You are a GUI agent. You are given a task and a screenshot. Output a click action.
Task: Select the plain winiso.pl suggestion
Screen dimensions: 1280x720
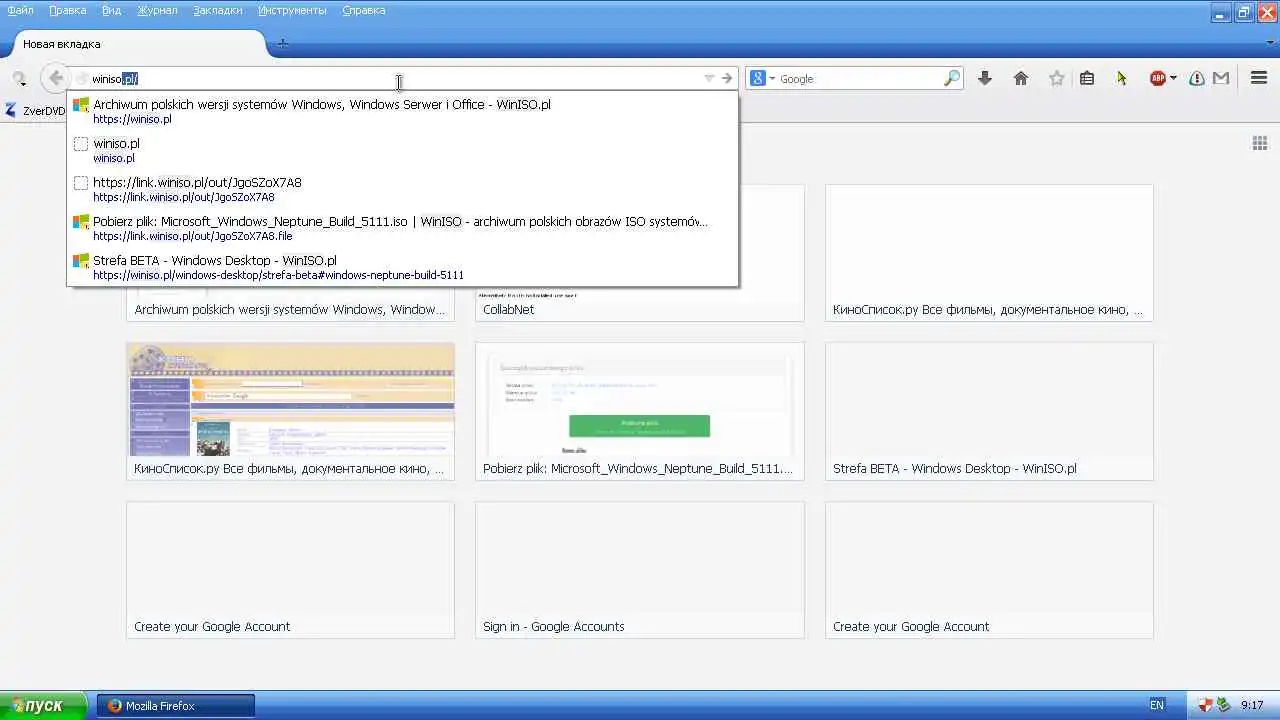coord(403,150)
